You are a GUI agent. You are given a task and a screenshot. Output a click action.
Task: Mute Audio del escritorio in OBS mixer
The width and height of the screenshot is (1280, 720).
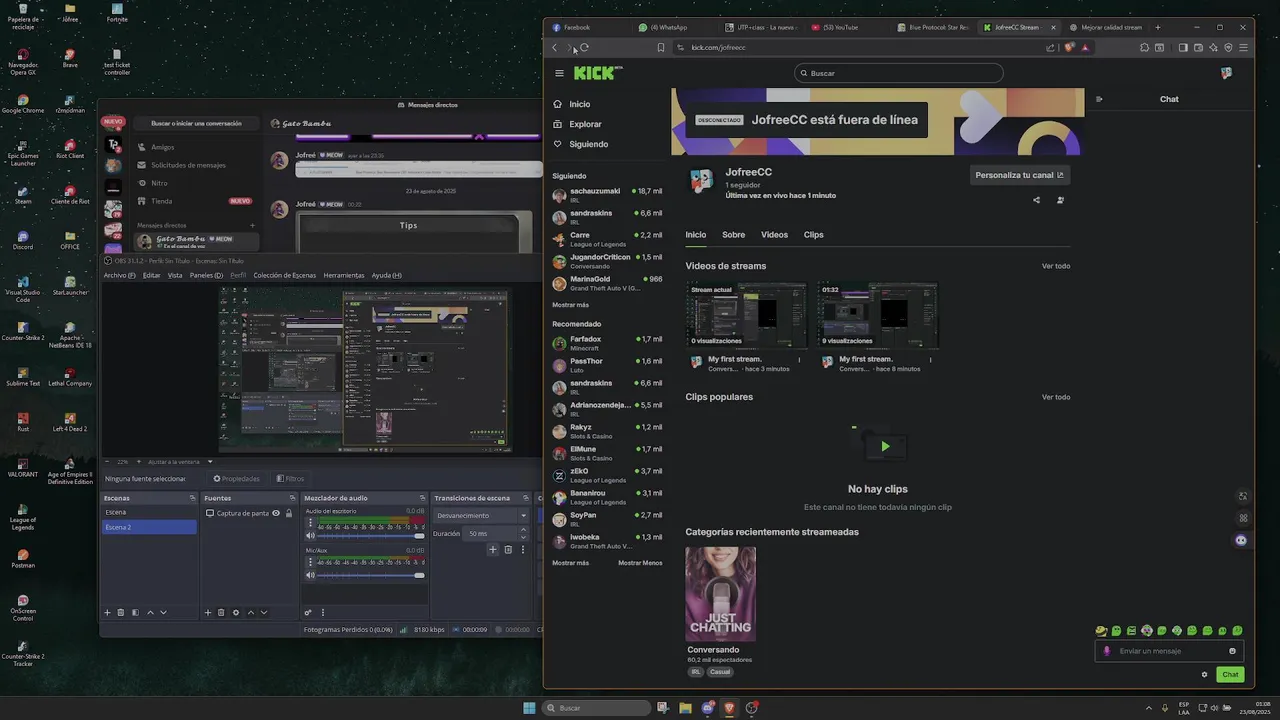pos(310,536)
